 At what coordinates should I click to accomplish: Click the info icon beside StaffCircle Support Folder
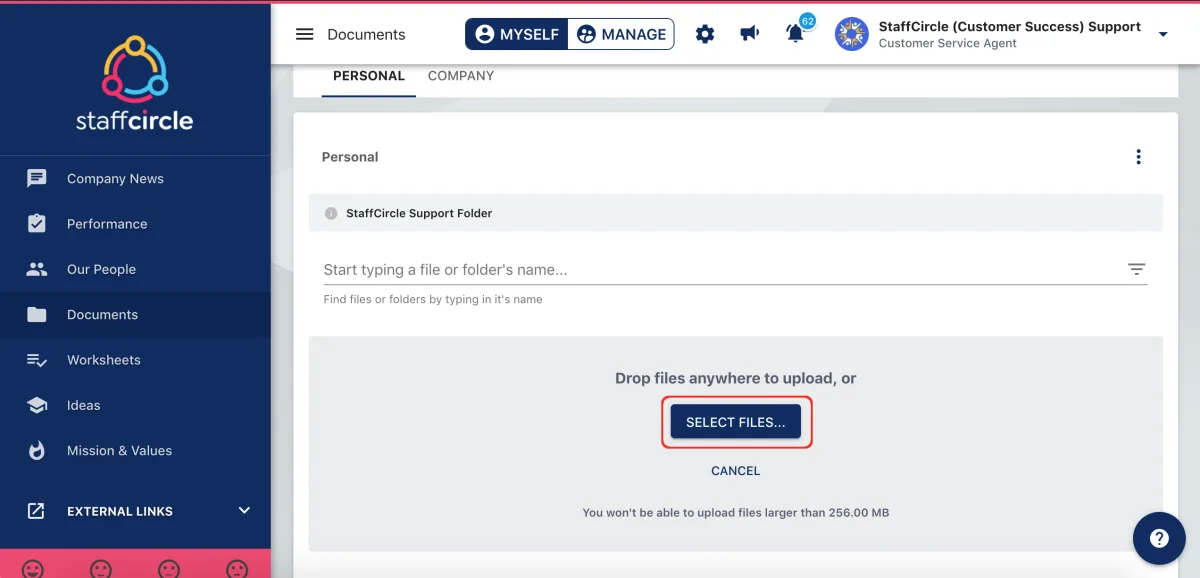pyautogui.click(x=331, y=213)
